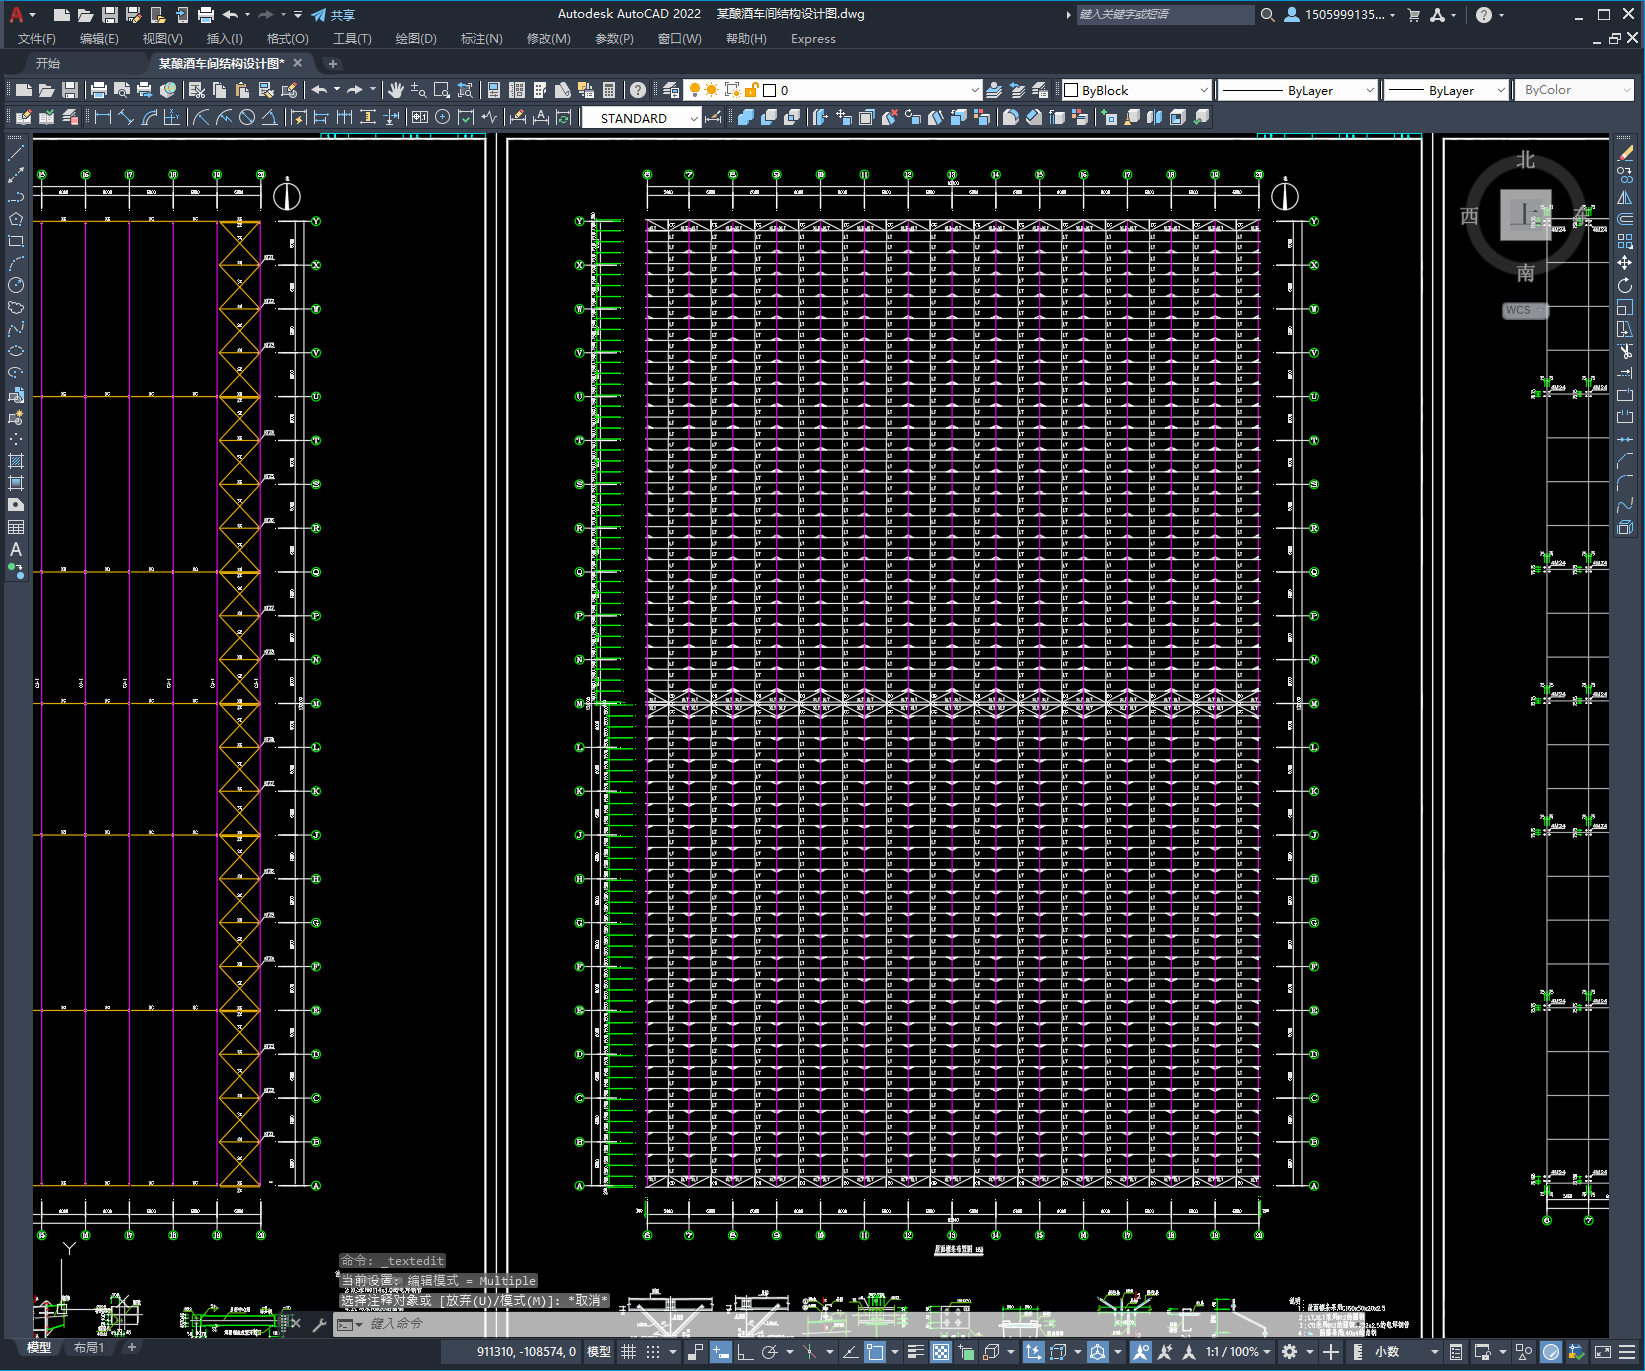Open the WCS coordinate system dropdown
Image resolution: width=1645 pixels, height=1371 pixels.
1525,310
